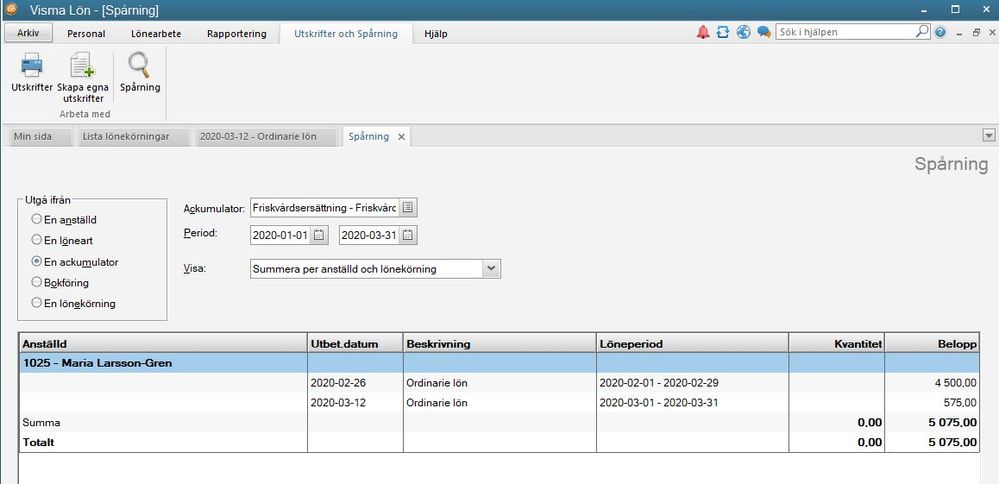
Task: Open the Lönearbete ribbon tab
Action: pyautogui.click(x=156, y=33)
